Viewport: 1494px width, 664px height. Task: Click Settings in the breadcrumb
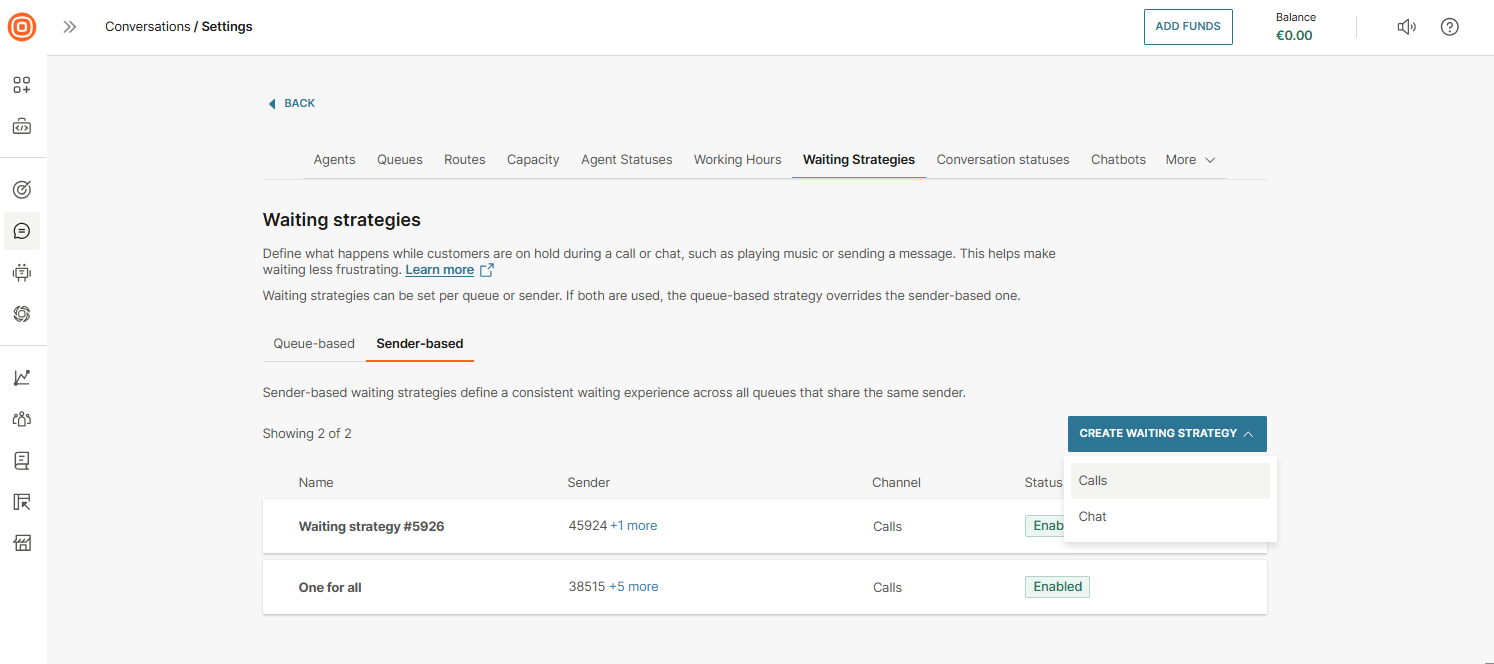[227, 27]
